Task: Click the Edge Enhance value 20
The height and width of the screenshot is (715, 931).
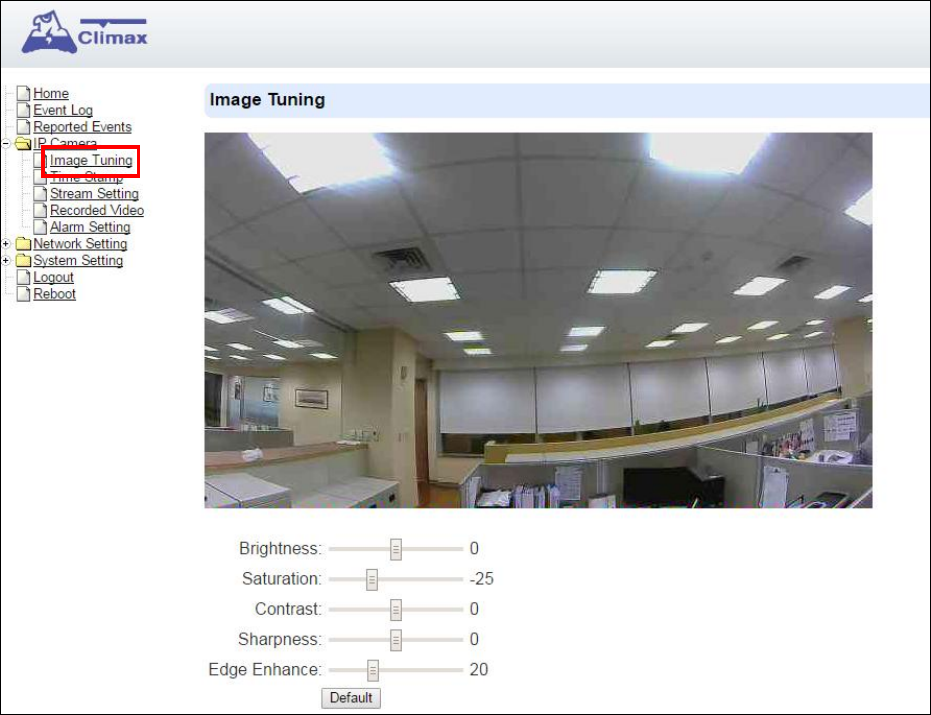Action: pos(479,670)
